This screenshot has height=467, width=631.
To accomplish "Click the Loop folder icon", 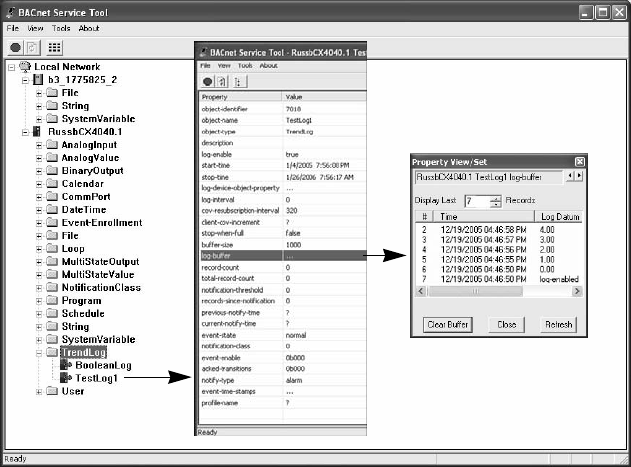I will [52, 248].
